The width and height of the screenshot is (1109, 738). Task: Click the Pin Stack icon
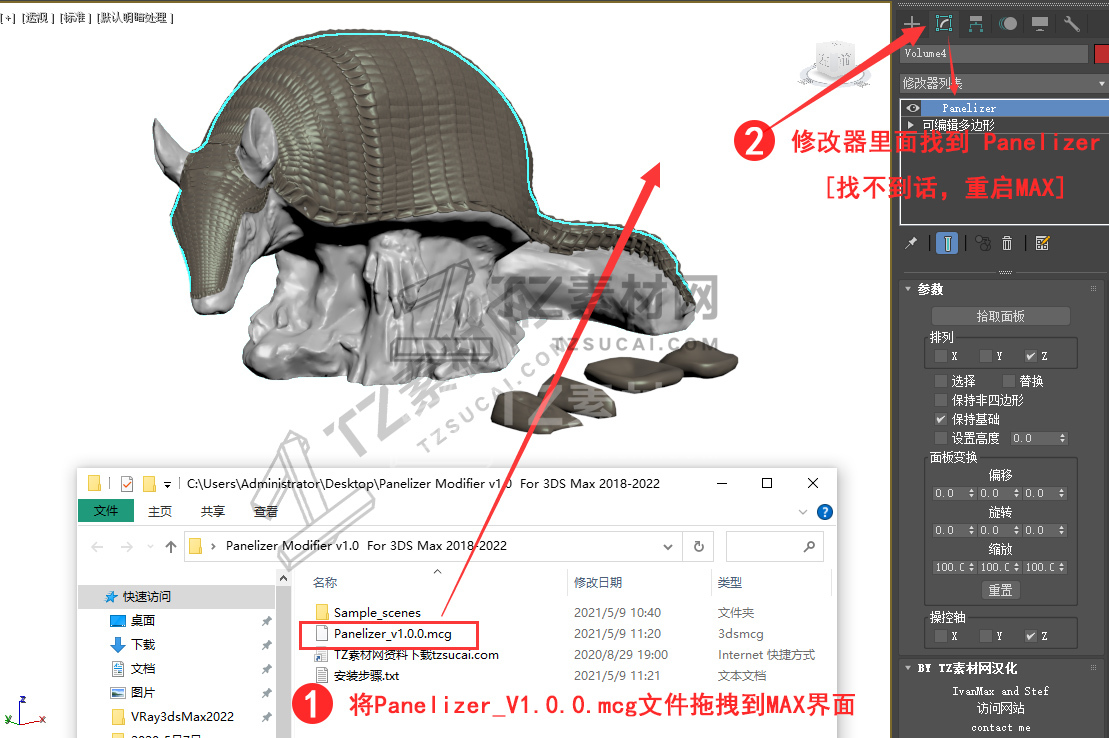coord(911,243)
